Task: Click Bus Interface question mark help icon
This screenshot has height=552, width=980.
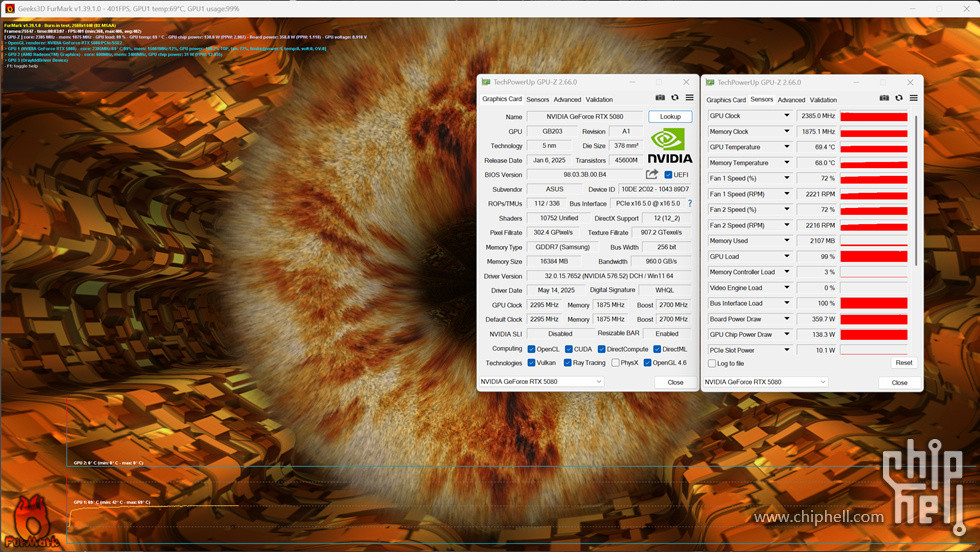Action: coord(690,204)
